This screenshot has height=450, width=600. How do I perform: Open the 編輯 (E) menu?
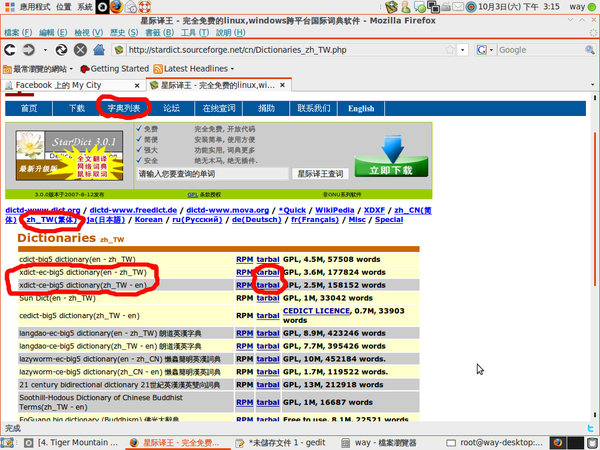(53, 33)
